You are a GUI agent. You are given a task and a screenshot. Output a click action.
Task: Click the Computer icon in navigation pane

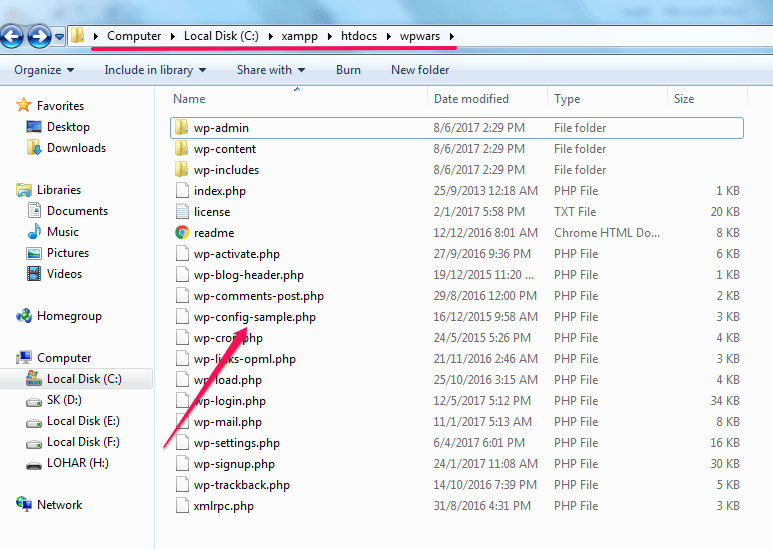click(24, 357)
